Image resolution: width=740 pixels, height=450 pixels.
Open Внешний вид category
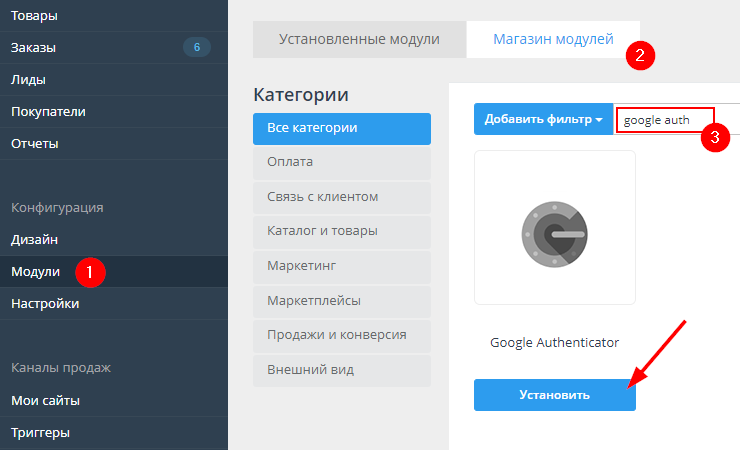341,370
